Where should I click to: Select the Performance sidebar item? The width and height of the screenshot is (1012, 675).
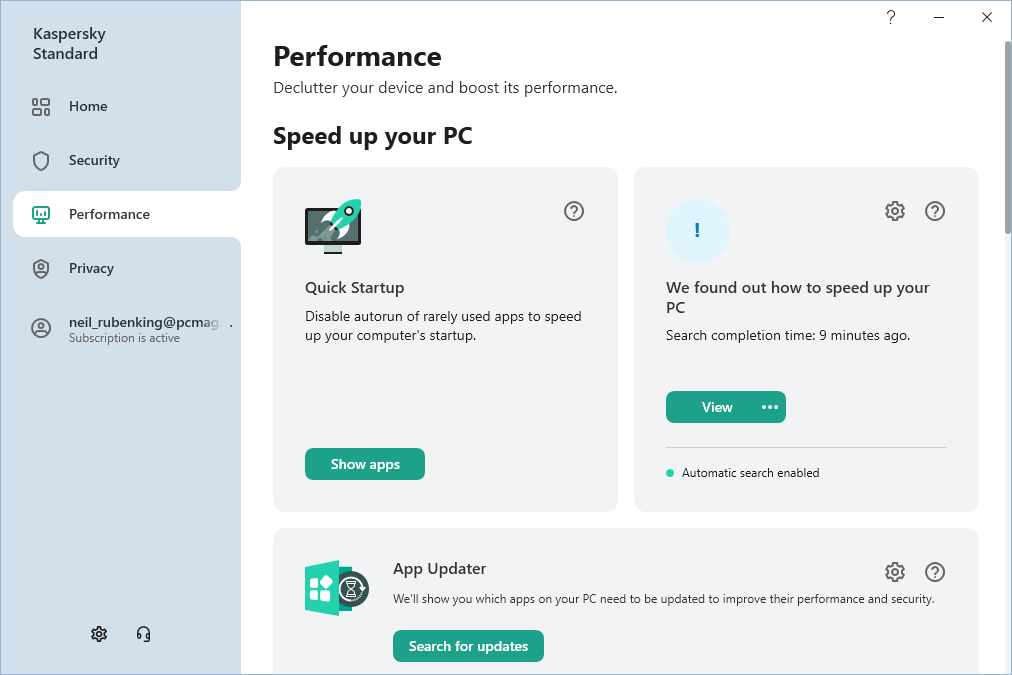pos(109,214)
